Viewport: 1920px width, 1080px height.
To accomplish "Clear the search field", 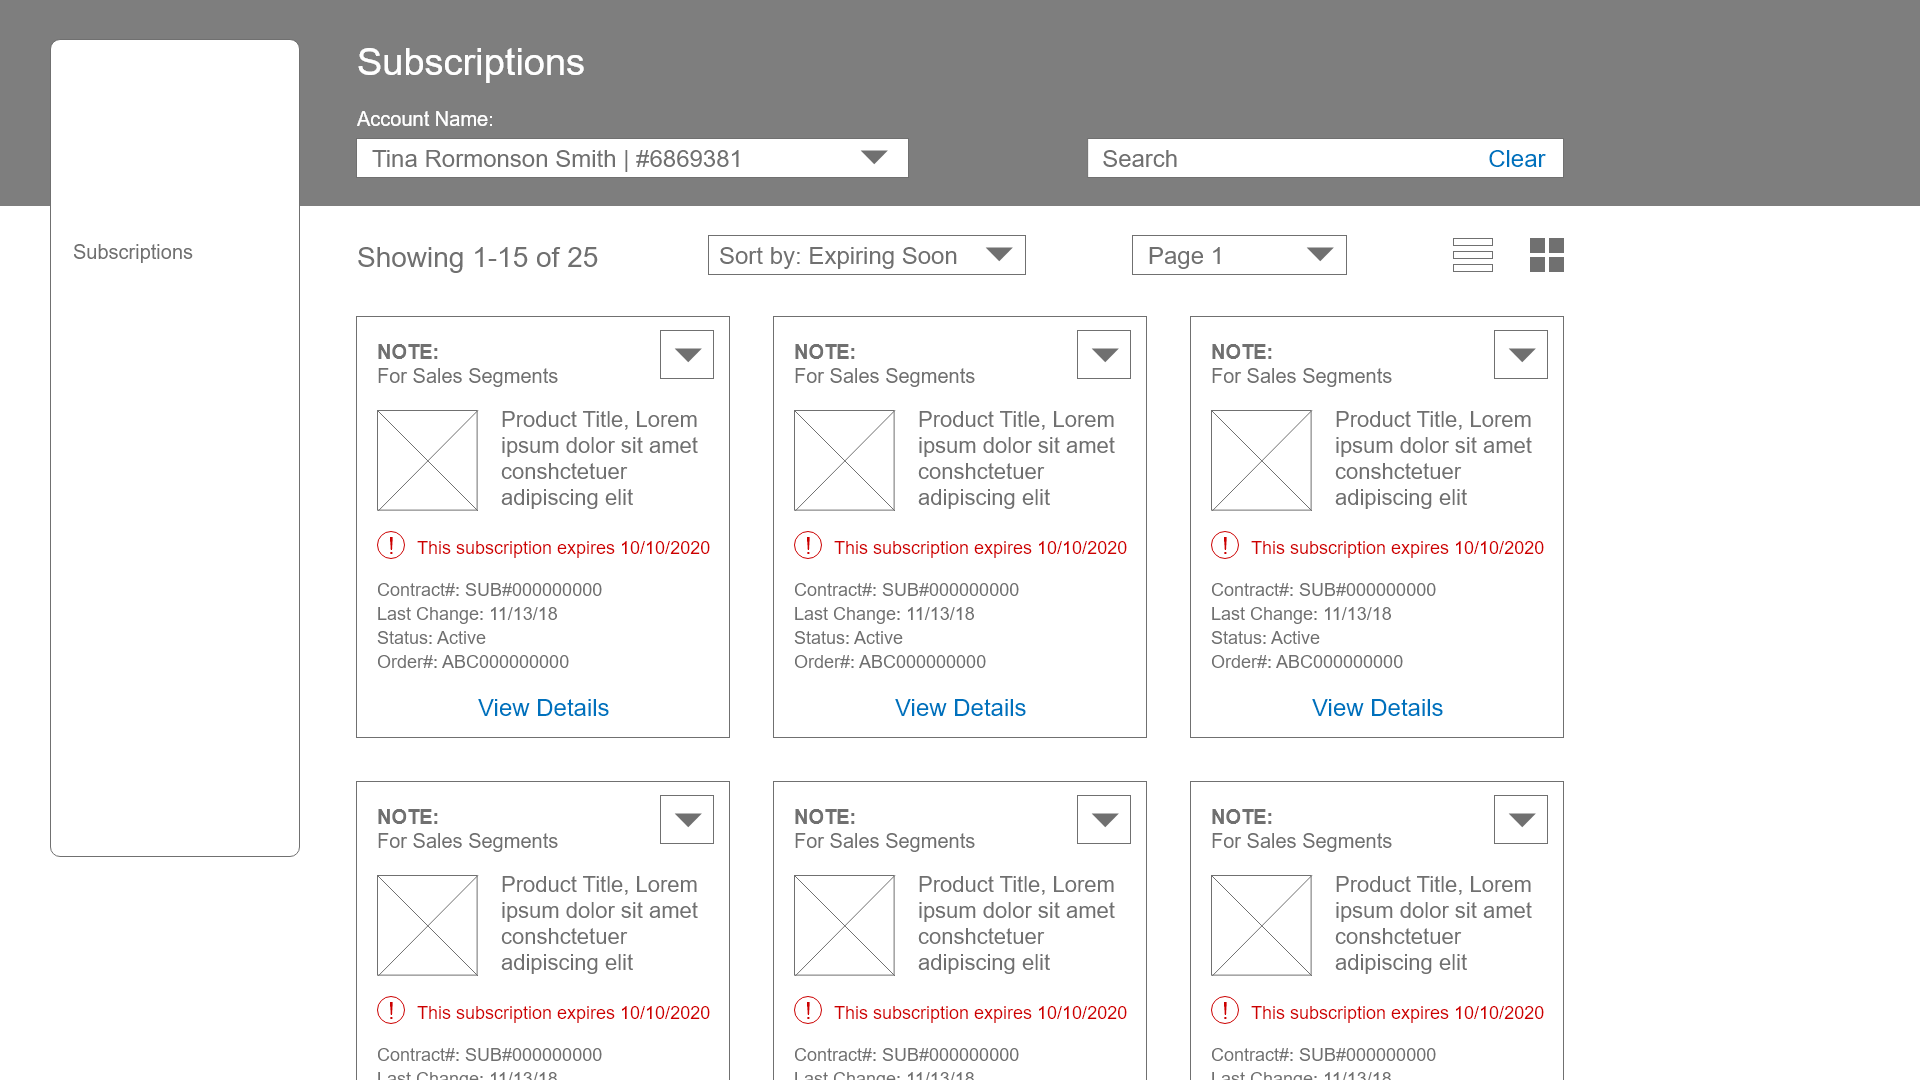I will [x=1516, y=159].
